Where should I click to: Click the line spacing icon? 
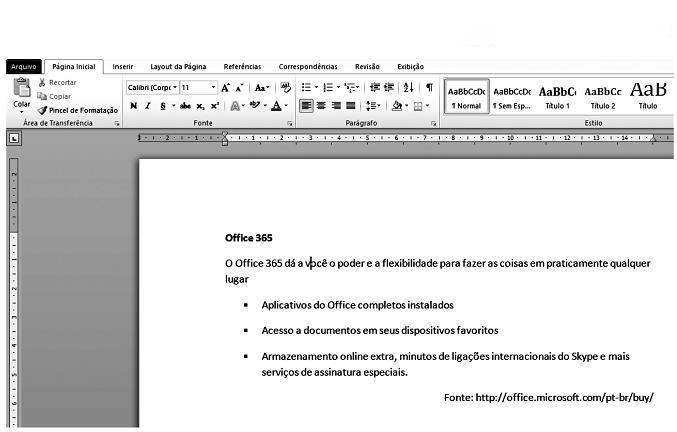[371, 106]
